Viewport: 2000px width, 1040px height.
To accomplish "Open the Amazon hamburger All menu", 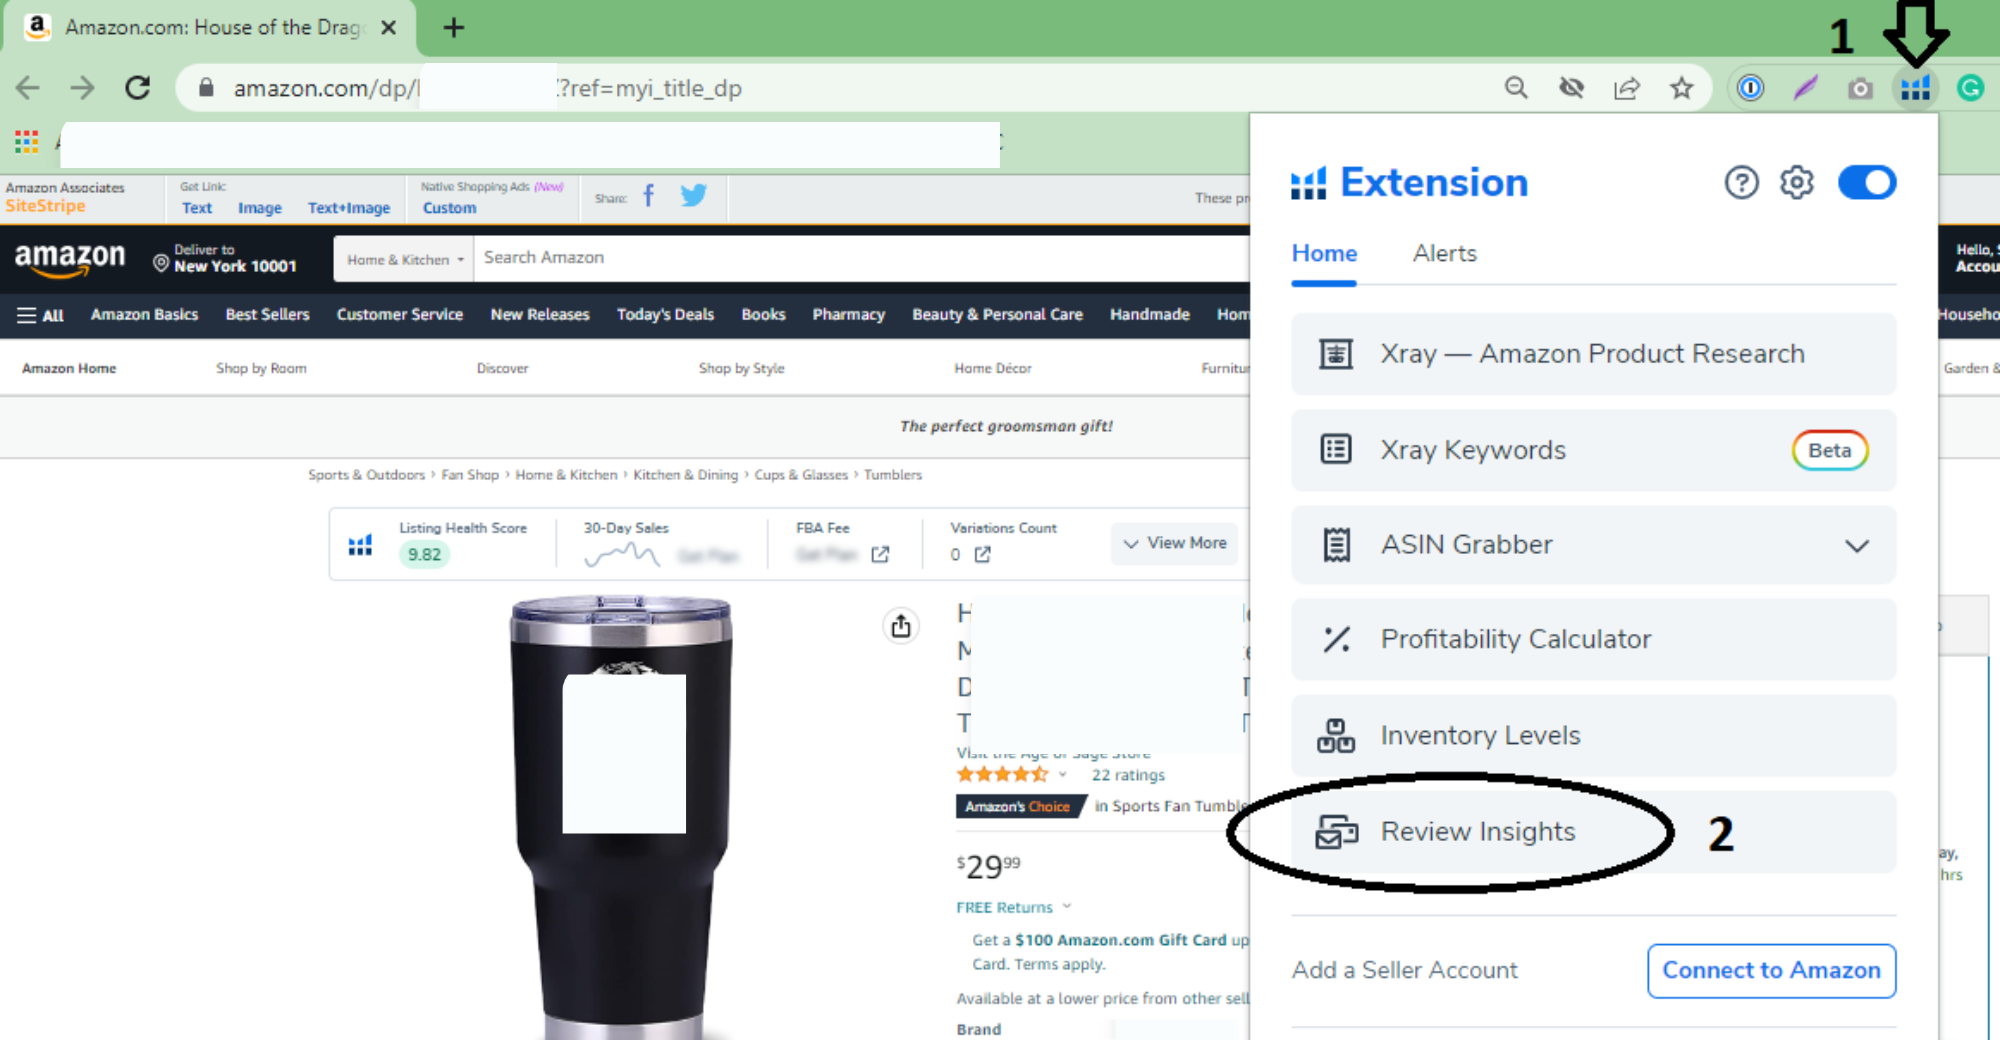I will [40, 315].
